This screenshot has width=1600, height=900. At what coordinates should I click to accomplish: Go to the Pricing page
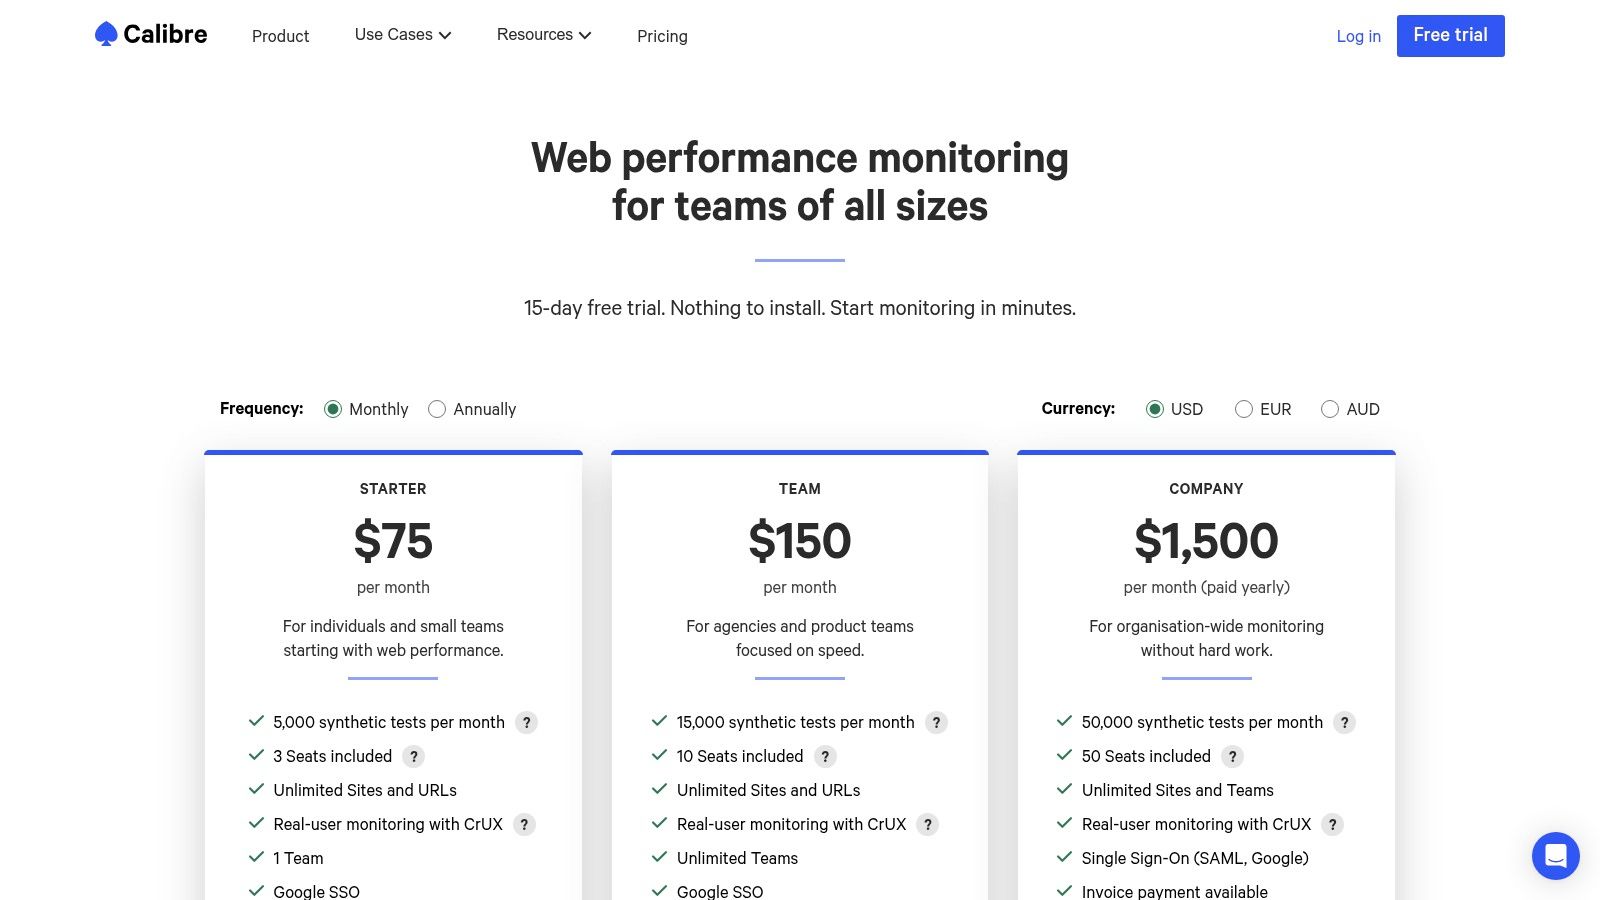pyautogui.click(x=662, y=36)
